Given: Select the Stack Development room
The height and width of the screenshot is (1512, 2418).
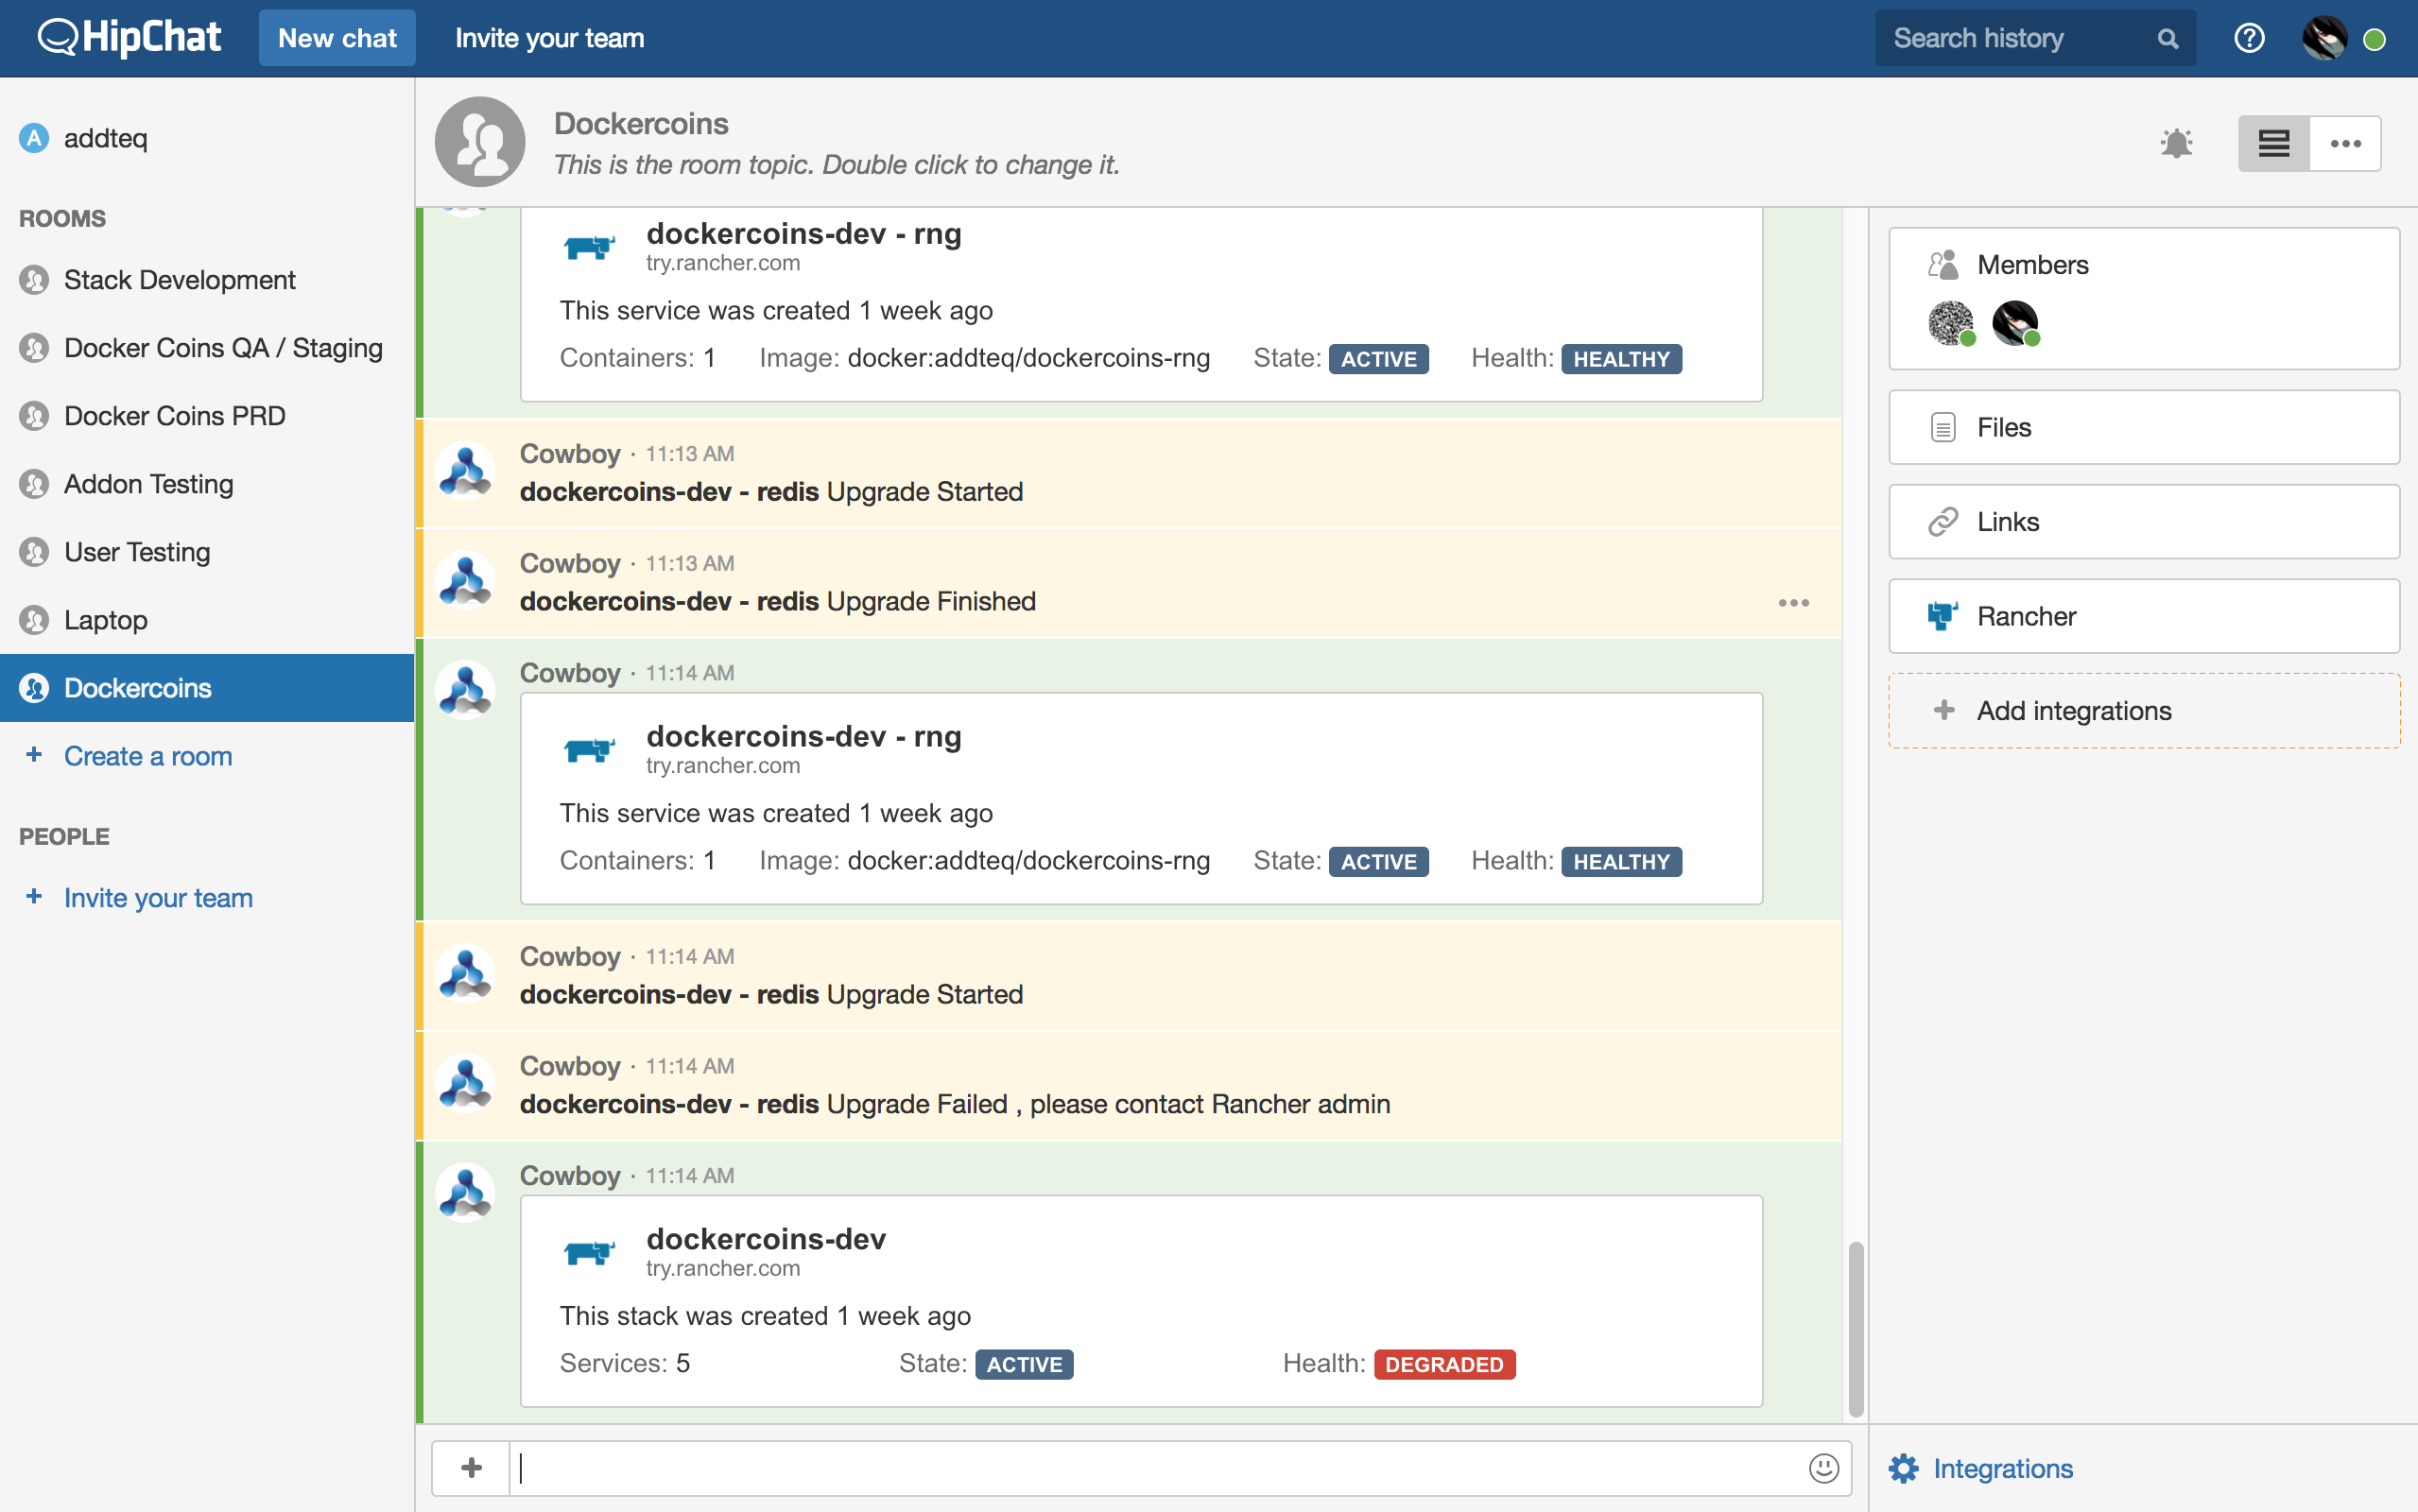Looking at the screenshot, I should point(179,280).
